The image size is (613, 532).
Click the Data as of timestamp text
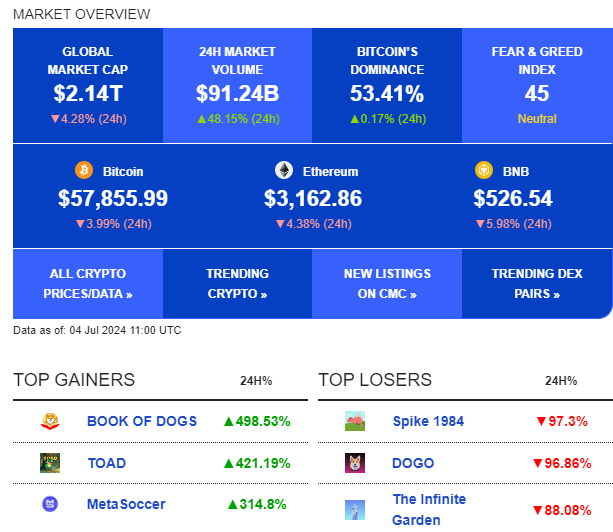point(97,330)
